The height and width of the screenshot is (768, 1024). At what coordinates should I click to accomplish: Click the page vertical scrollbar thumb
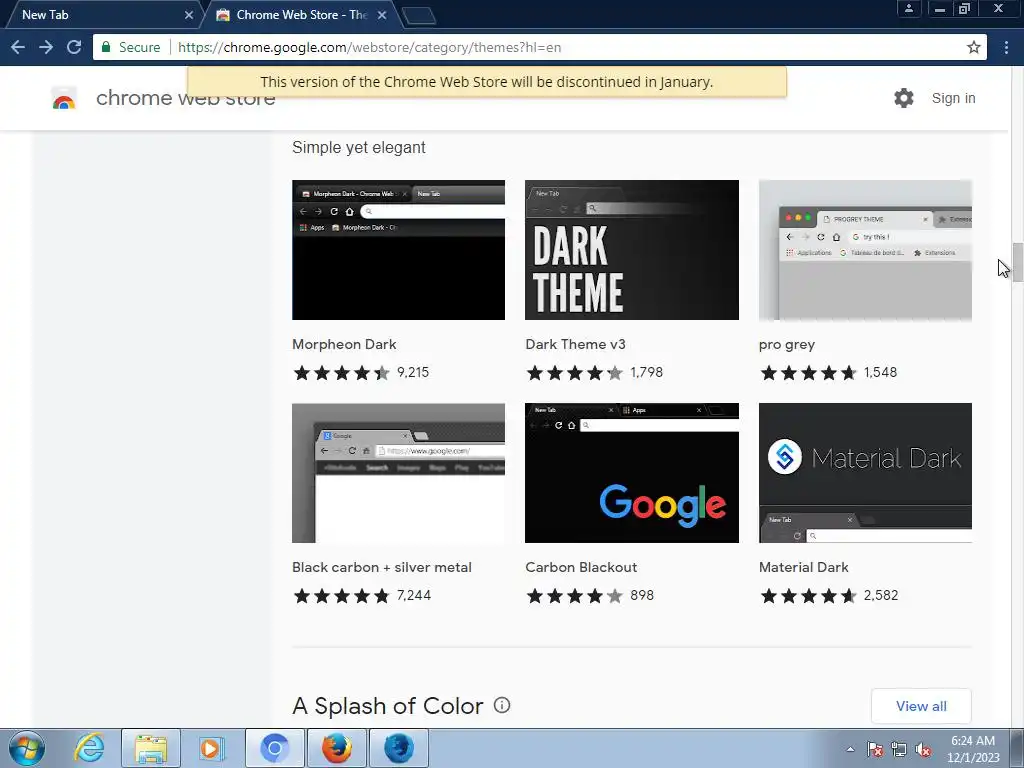(1017, 261)
